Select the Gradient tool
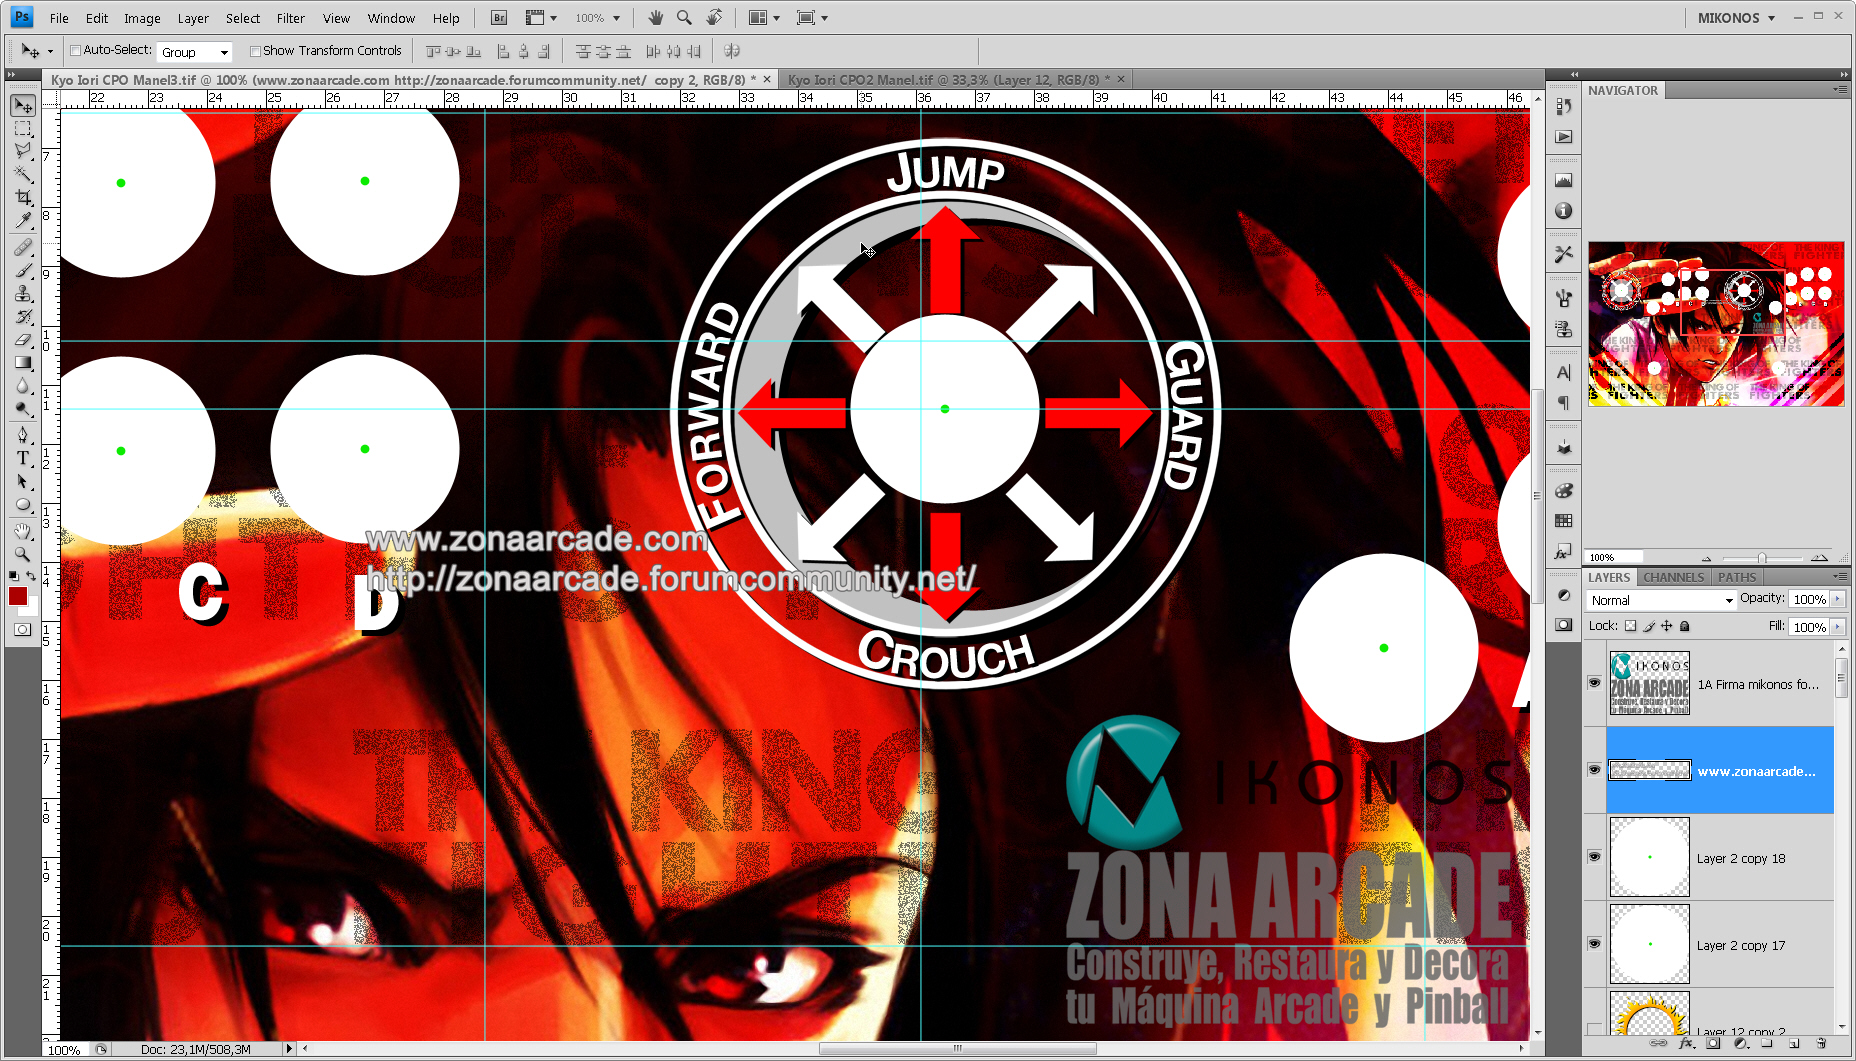Screen dimensions: 1856x1061 [x=23, y=362]
